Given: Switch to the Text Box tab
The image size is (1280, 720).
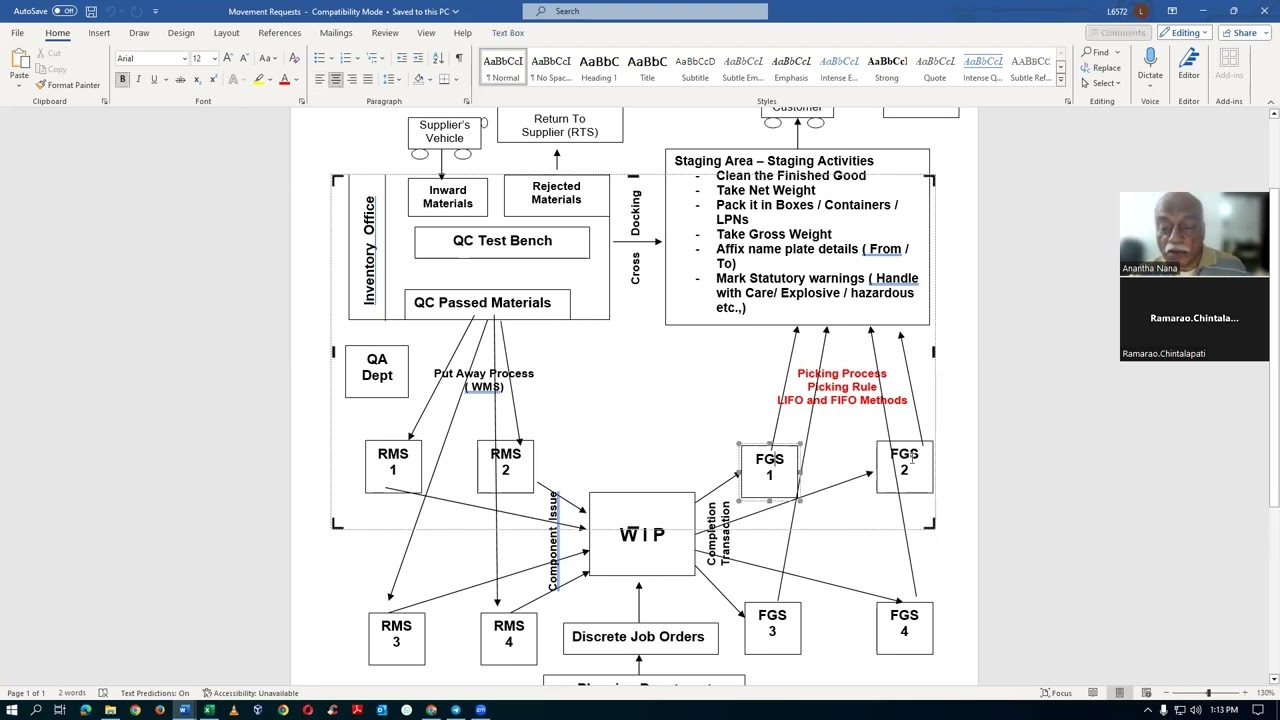Looking at the screenshot, I should click(508, 33).
